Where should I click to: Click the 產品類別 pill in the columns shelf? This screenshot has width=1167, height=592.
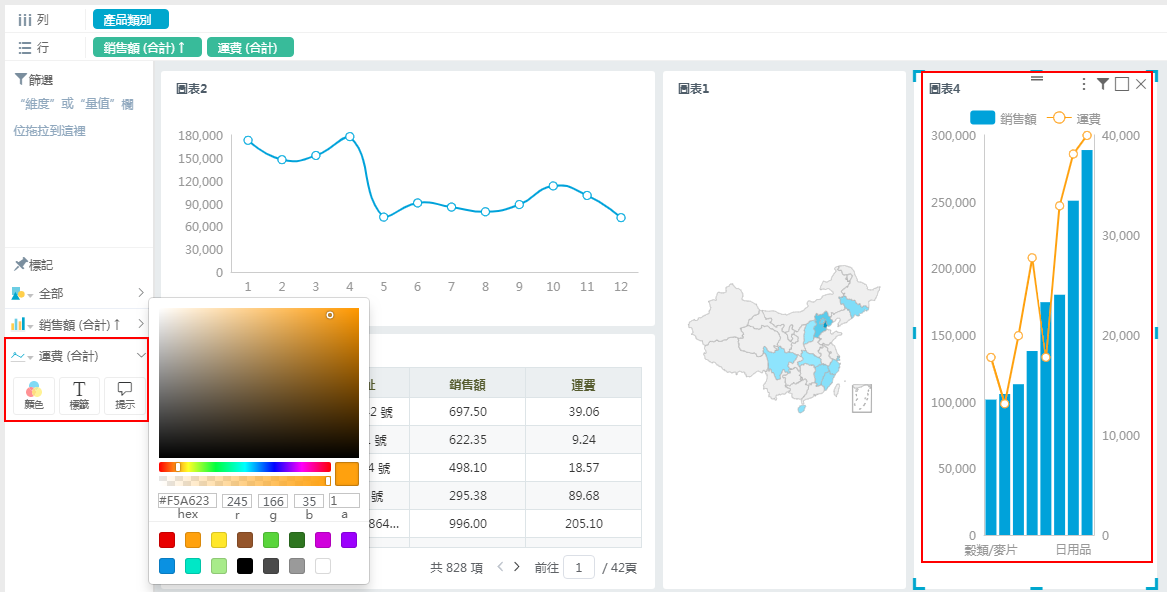(131, 19)
